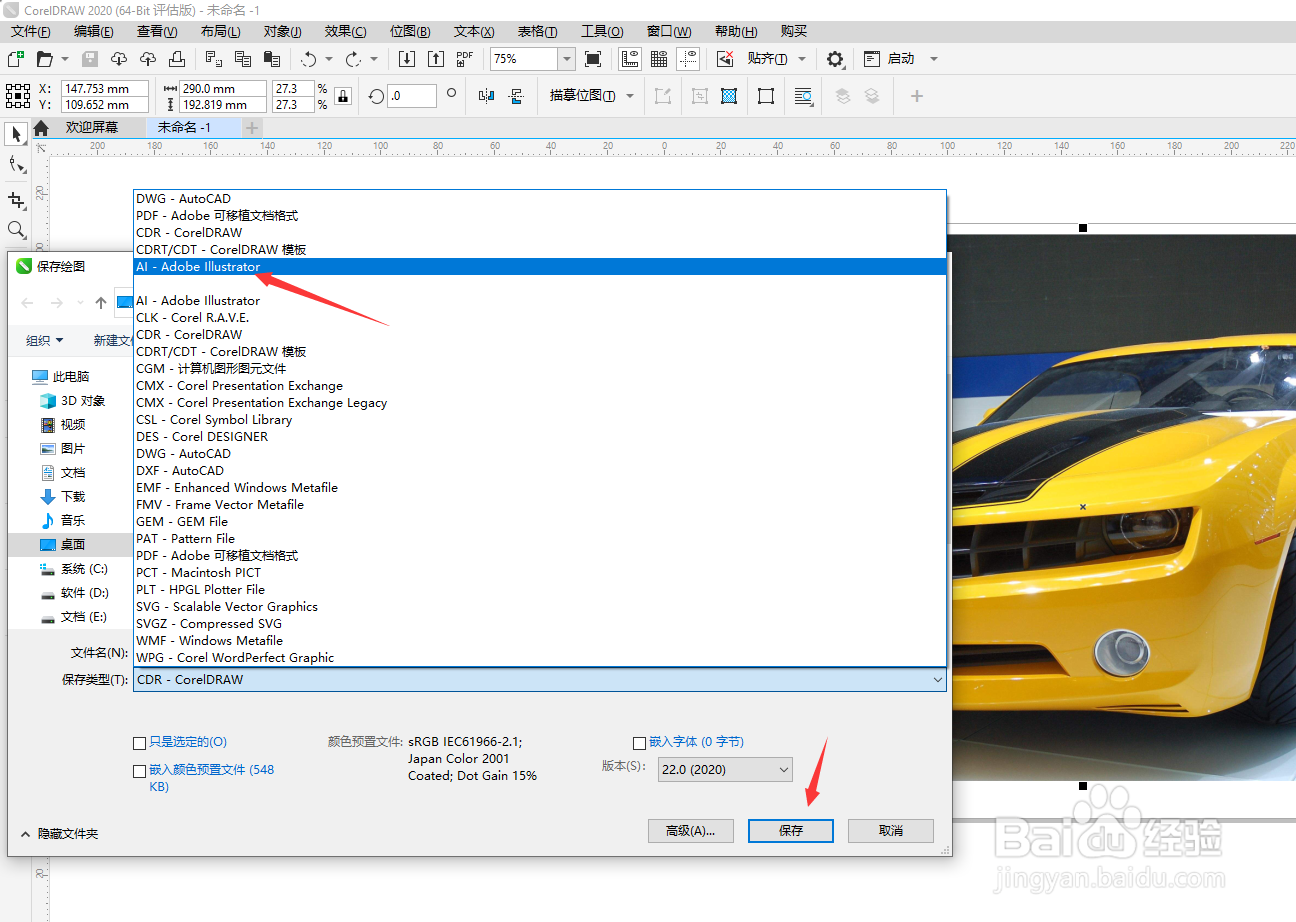Screen dimensions: 1296x922
Task: Toggle the show grid icon
Action: (659, 59)
